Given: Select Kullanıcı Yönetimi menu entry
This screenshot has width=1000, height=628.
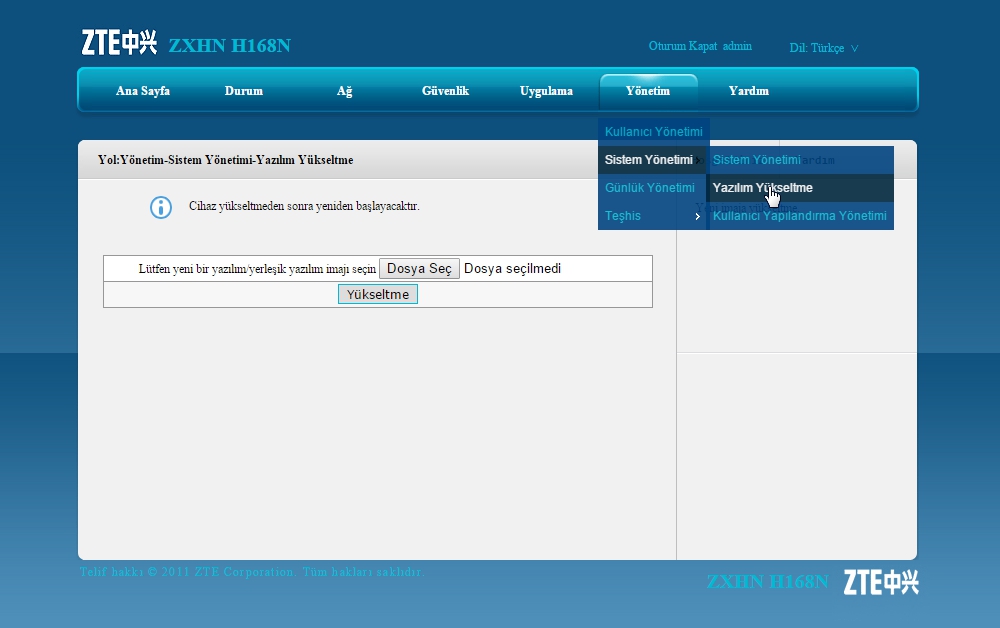Looking at the screenshot, I should [654, 131].
